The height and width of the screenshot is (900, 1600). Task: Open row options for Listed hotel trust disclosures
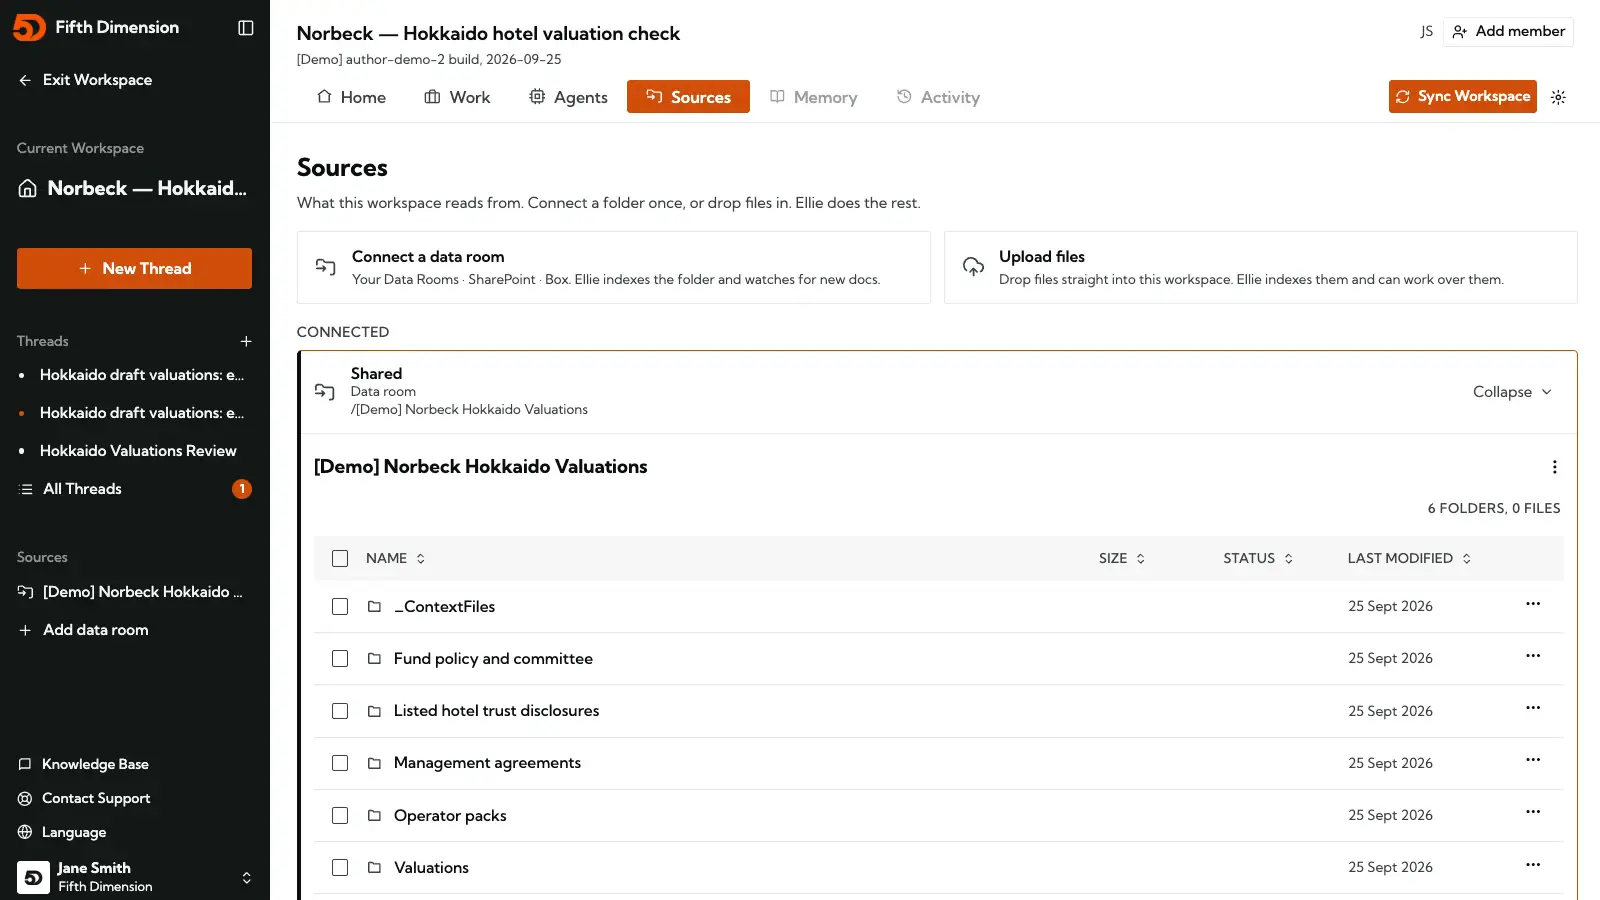(1533, 708)
